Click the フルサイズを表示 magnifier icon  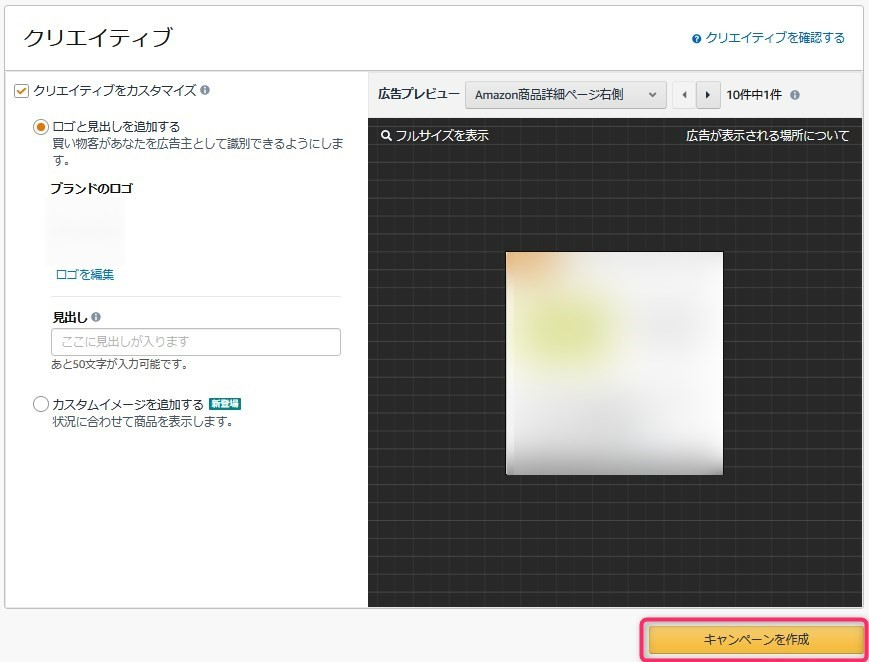pyautogui.click(x=386, y=135)
